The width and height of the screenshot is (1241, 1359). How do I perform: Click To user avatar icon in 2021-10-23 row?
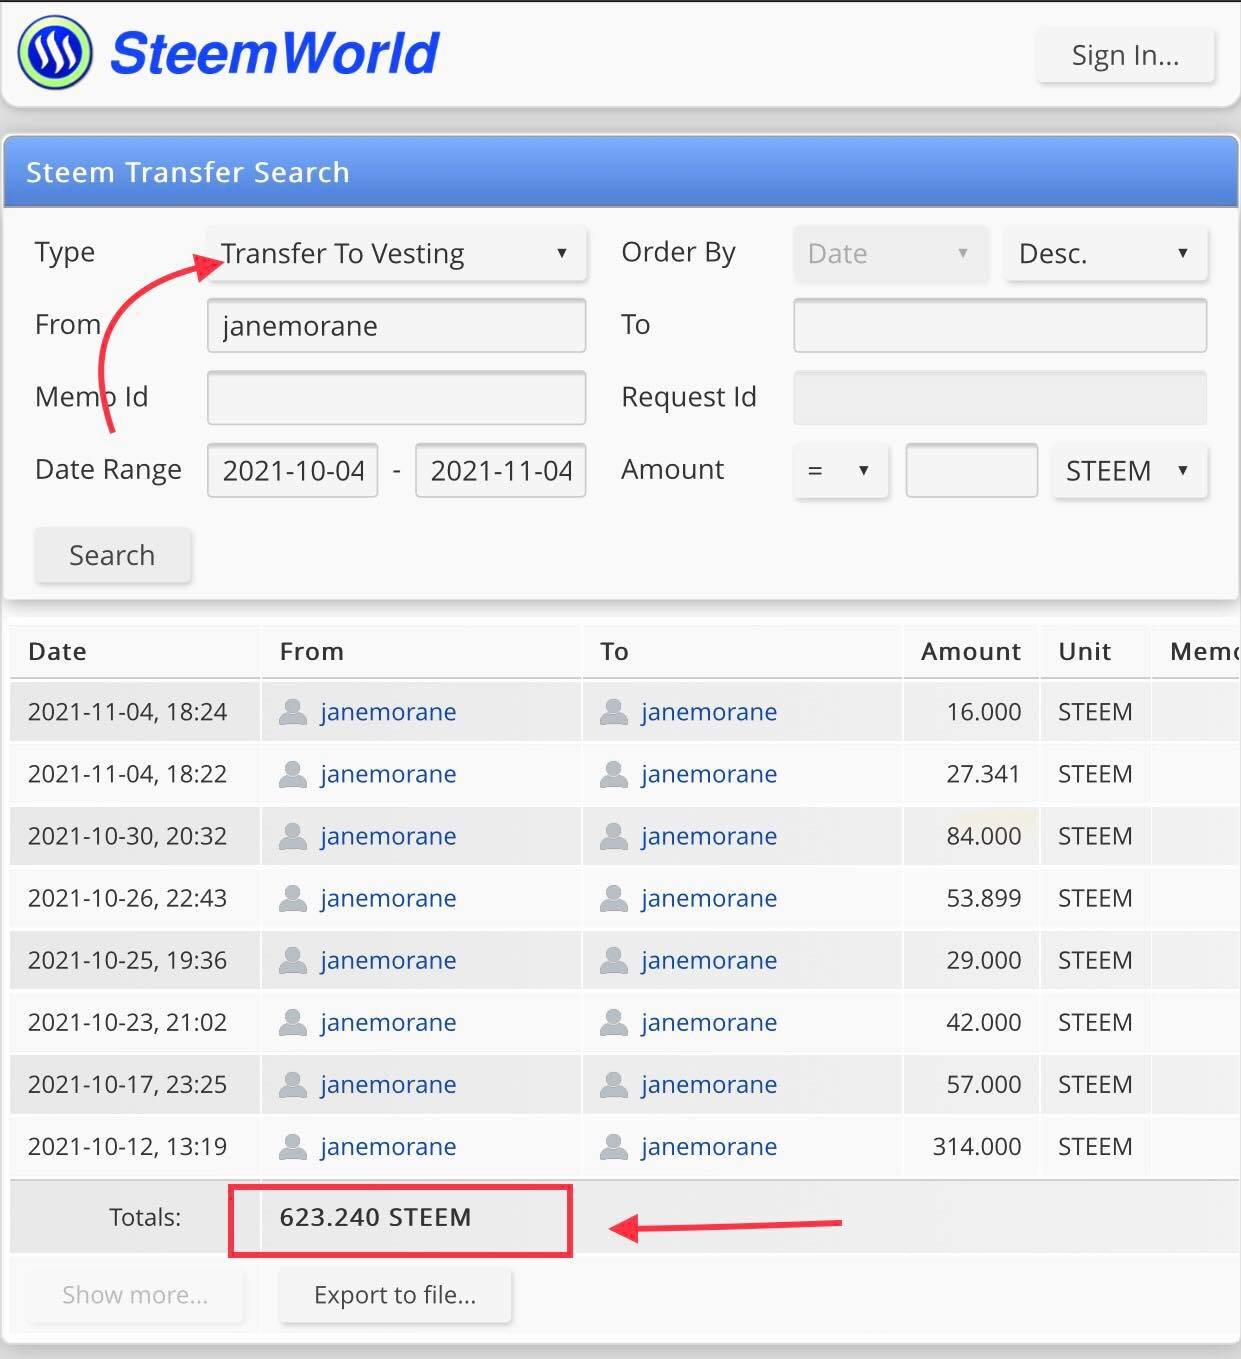pos(614,1022)
